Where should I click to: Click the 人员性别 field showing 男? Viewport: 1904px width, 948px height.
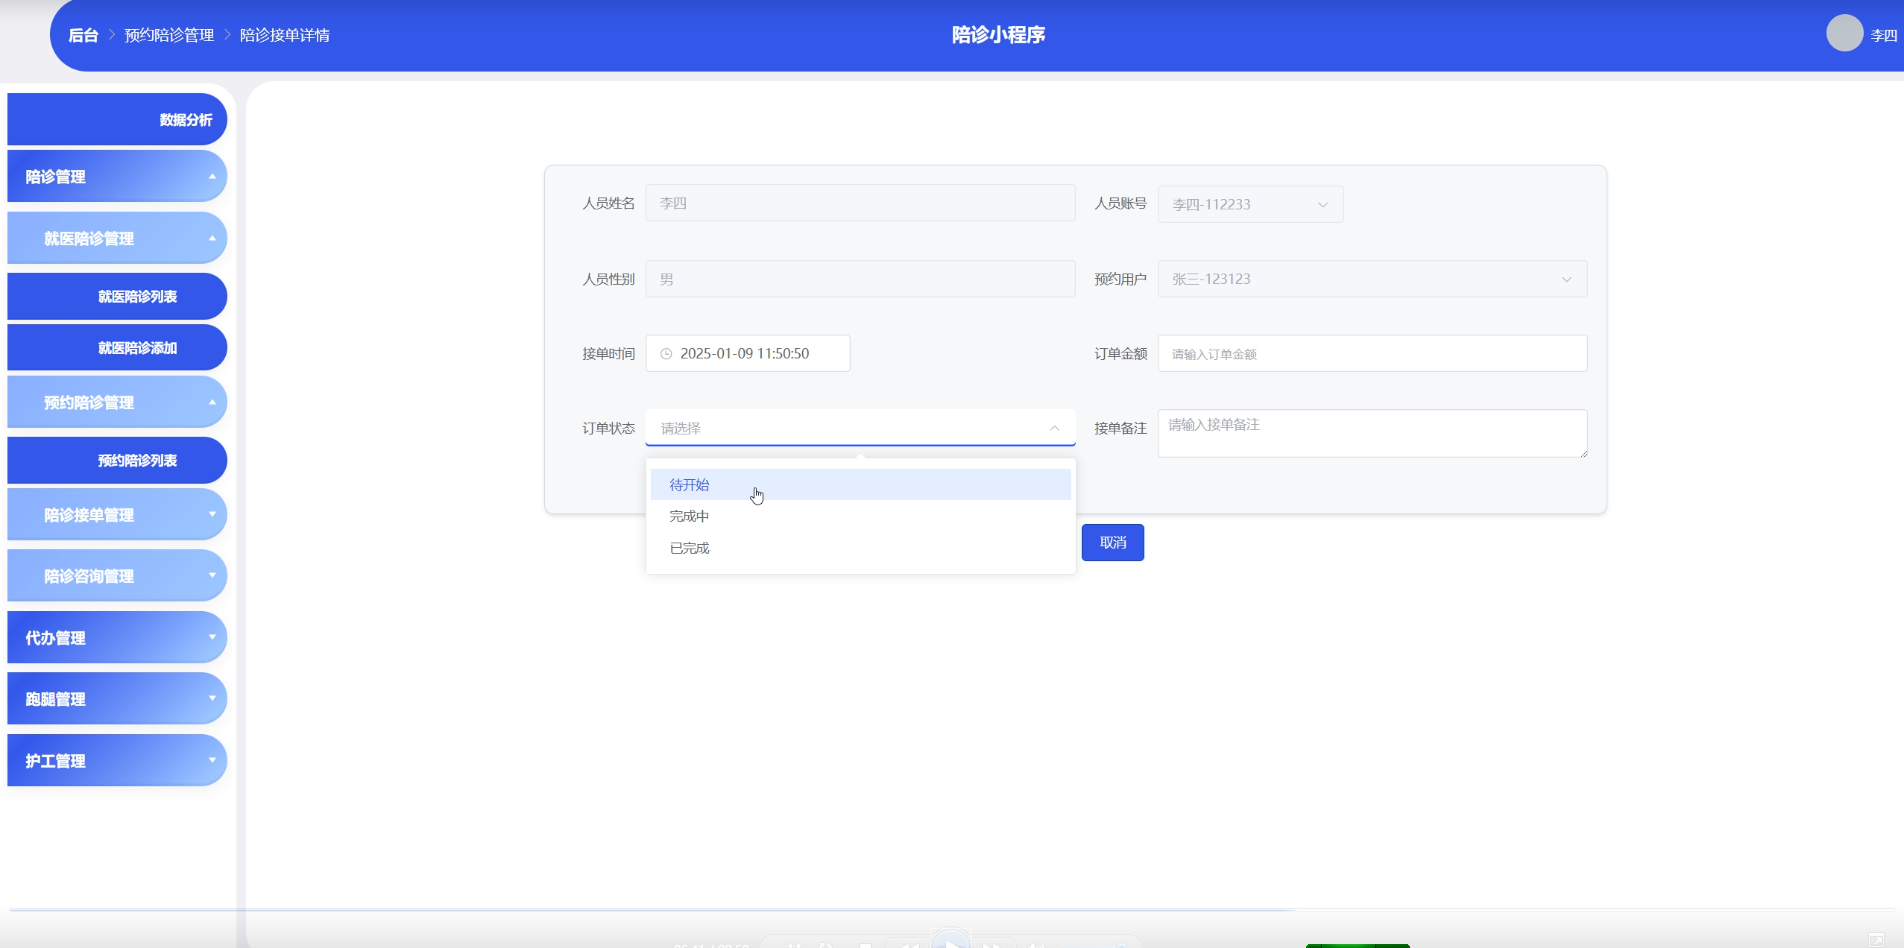click(860, 279)
